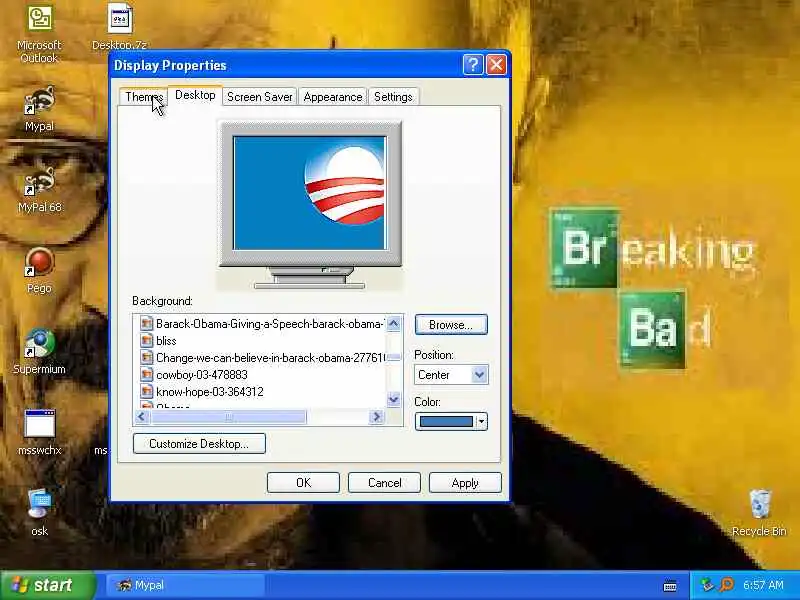Click the first system tray icon

[x=707, y=585]
